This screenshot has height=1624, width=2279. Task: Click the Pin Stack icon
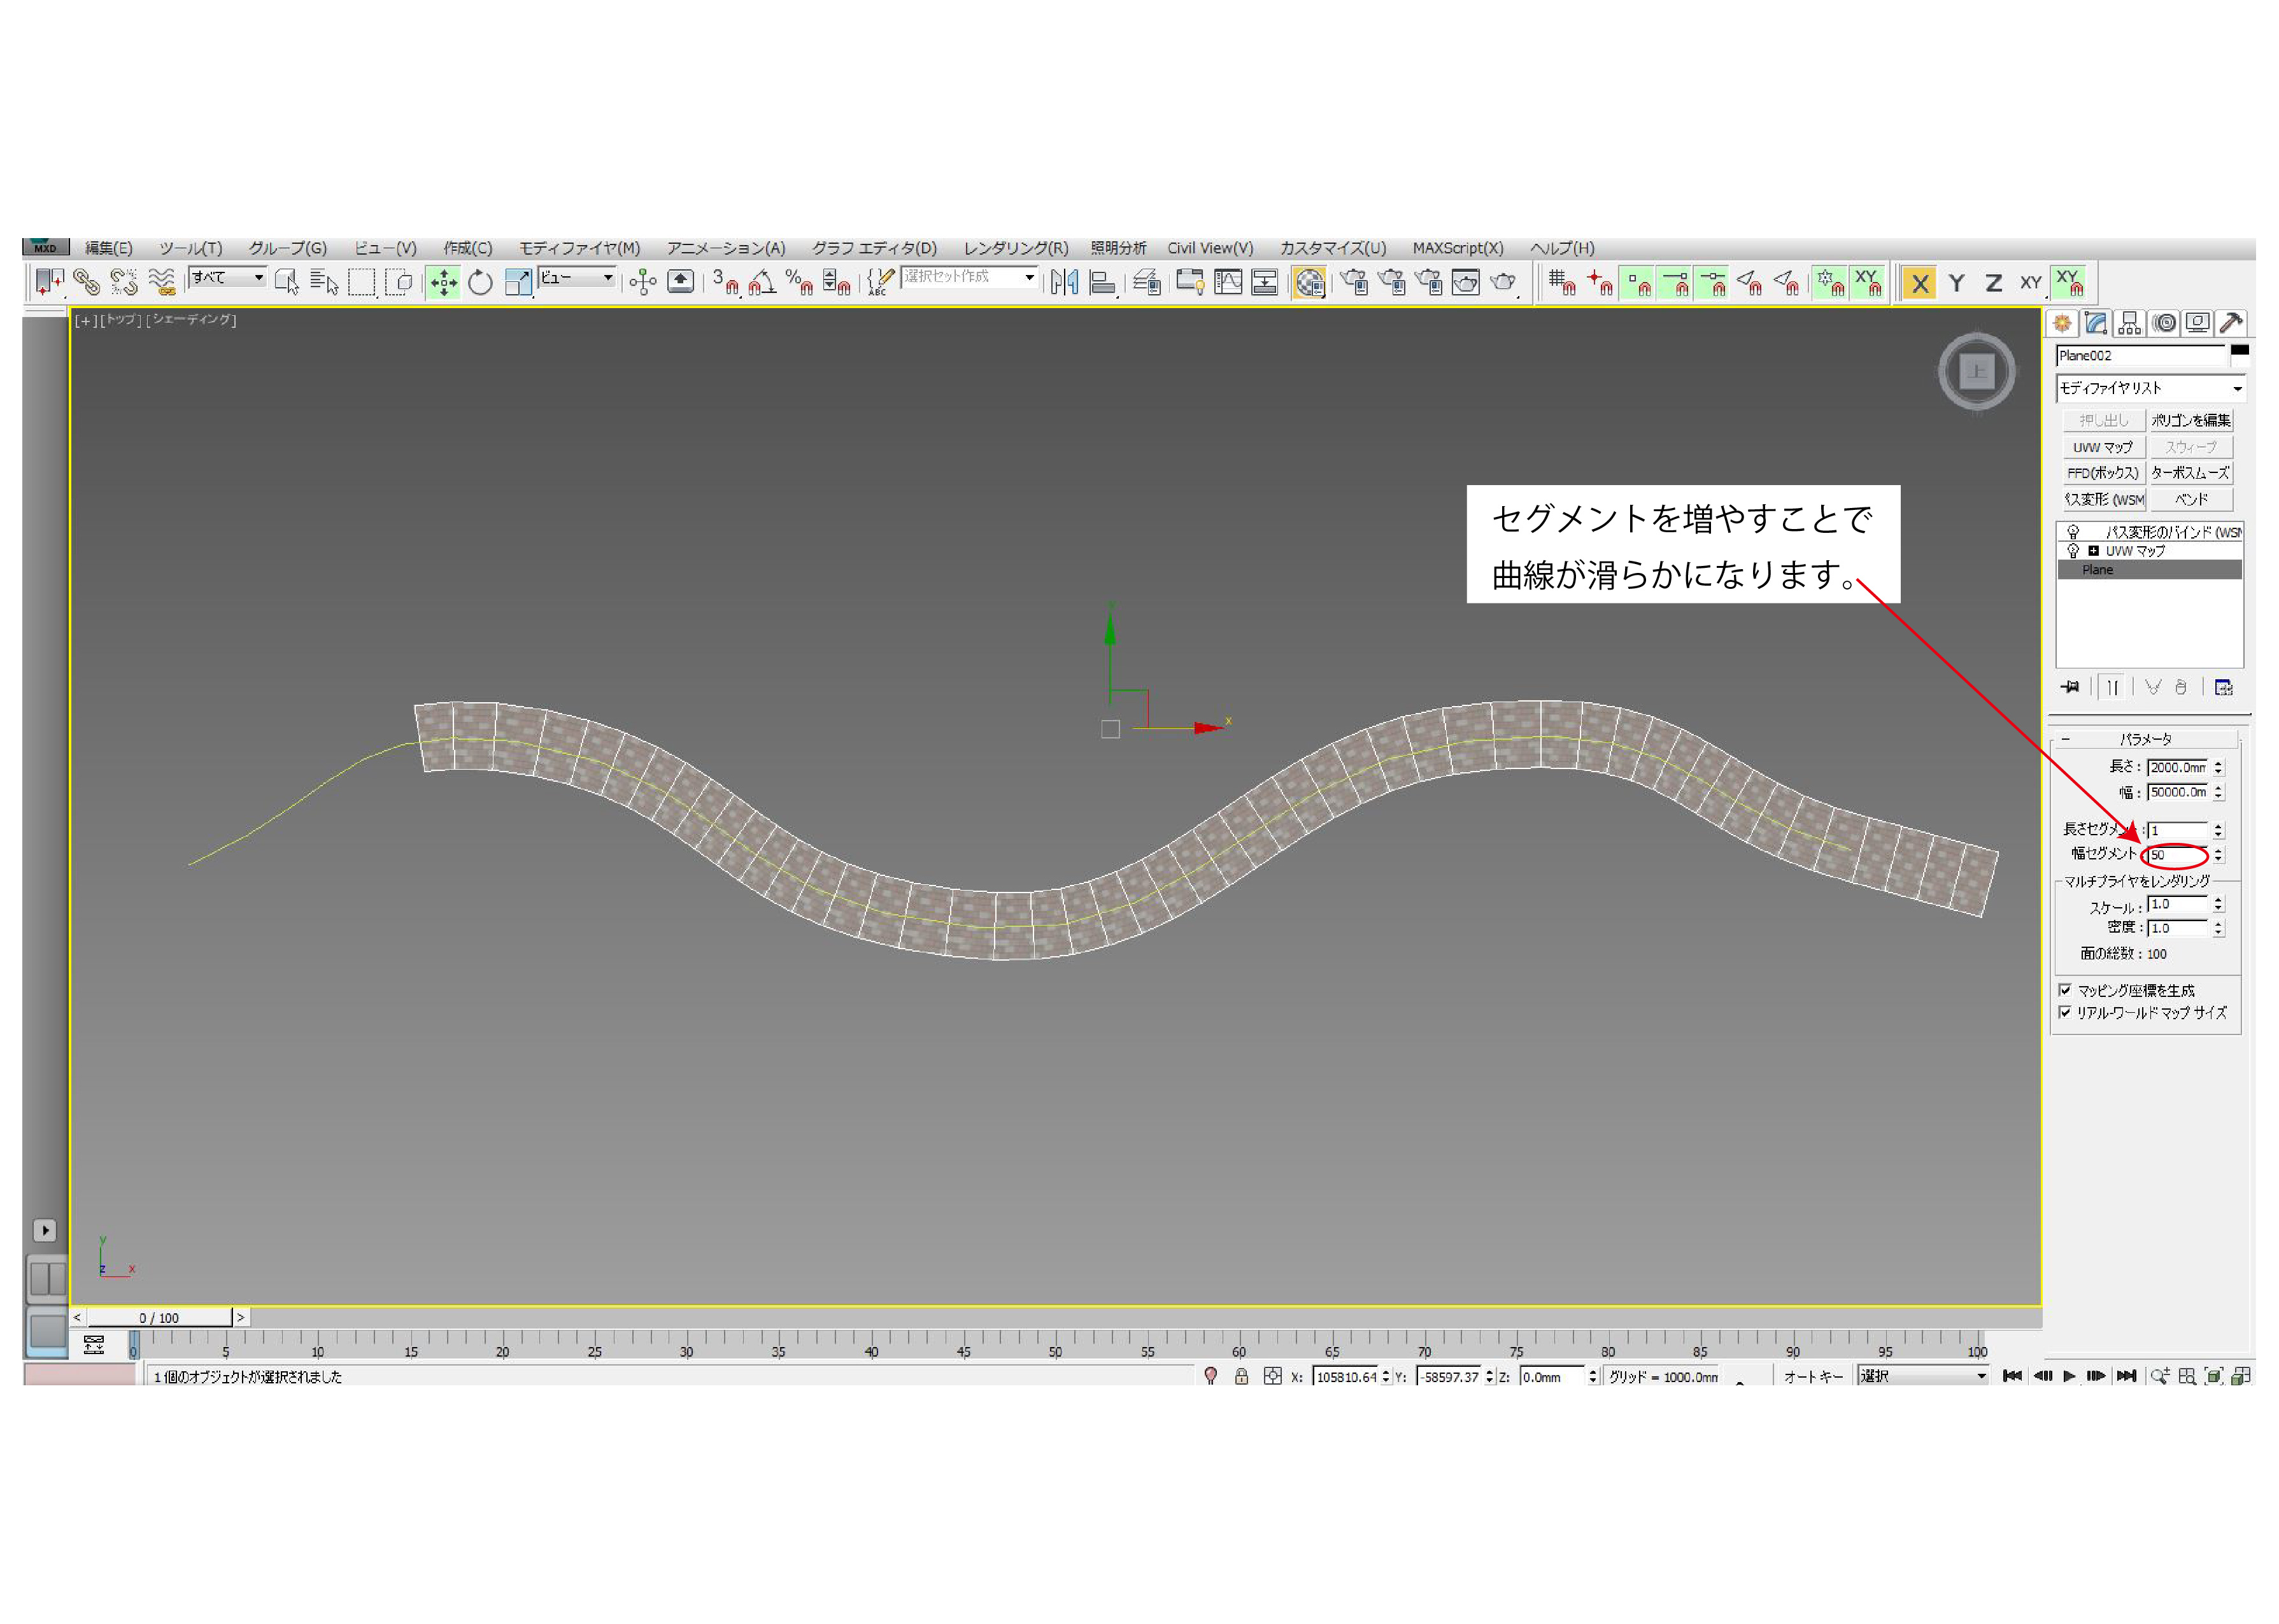2069,687
